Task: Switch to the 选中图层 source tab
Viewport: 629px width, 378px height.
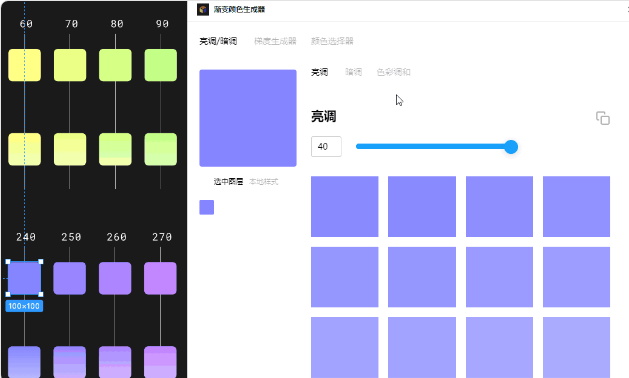Action: [x=228, y=182]
